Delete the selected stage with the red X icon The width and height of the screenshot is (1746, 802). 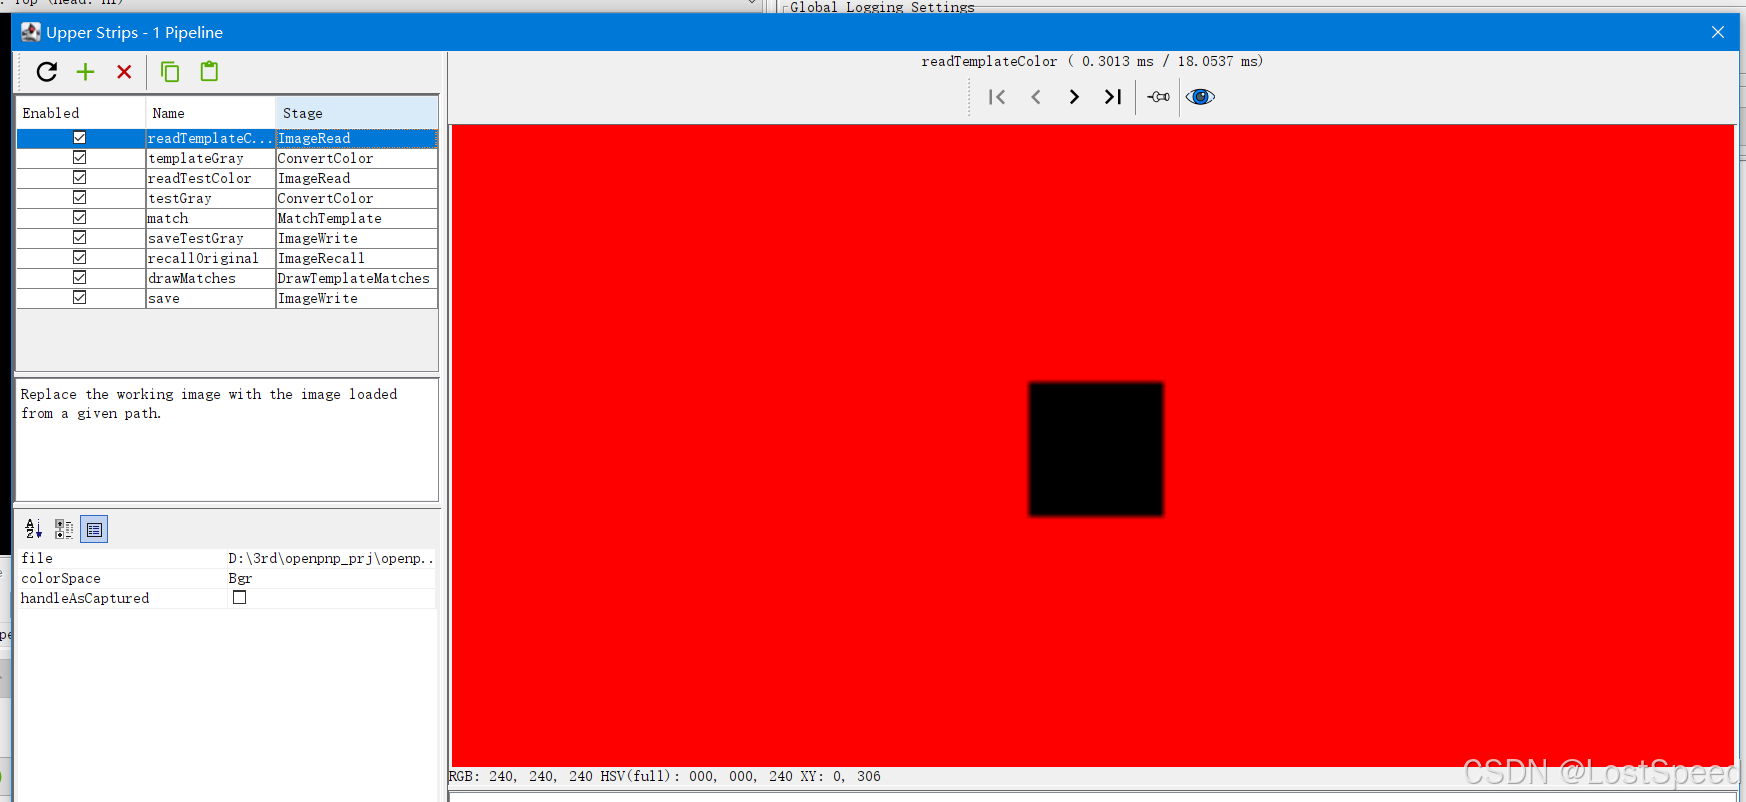(124, 72)
